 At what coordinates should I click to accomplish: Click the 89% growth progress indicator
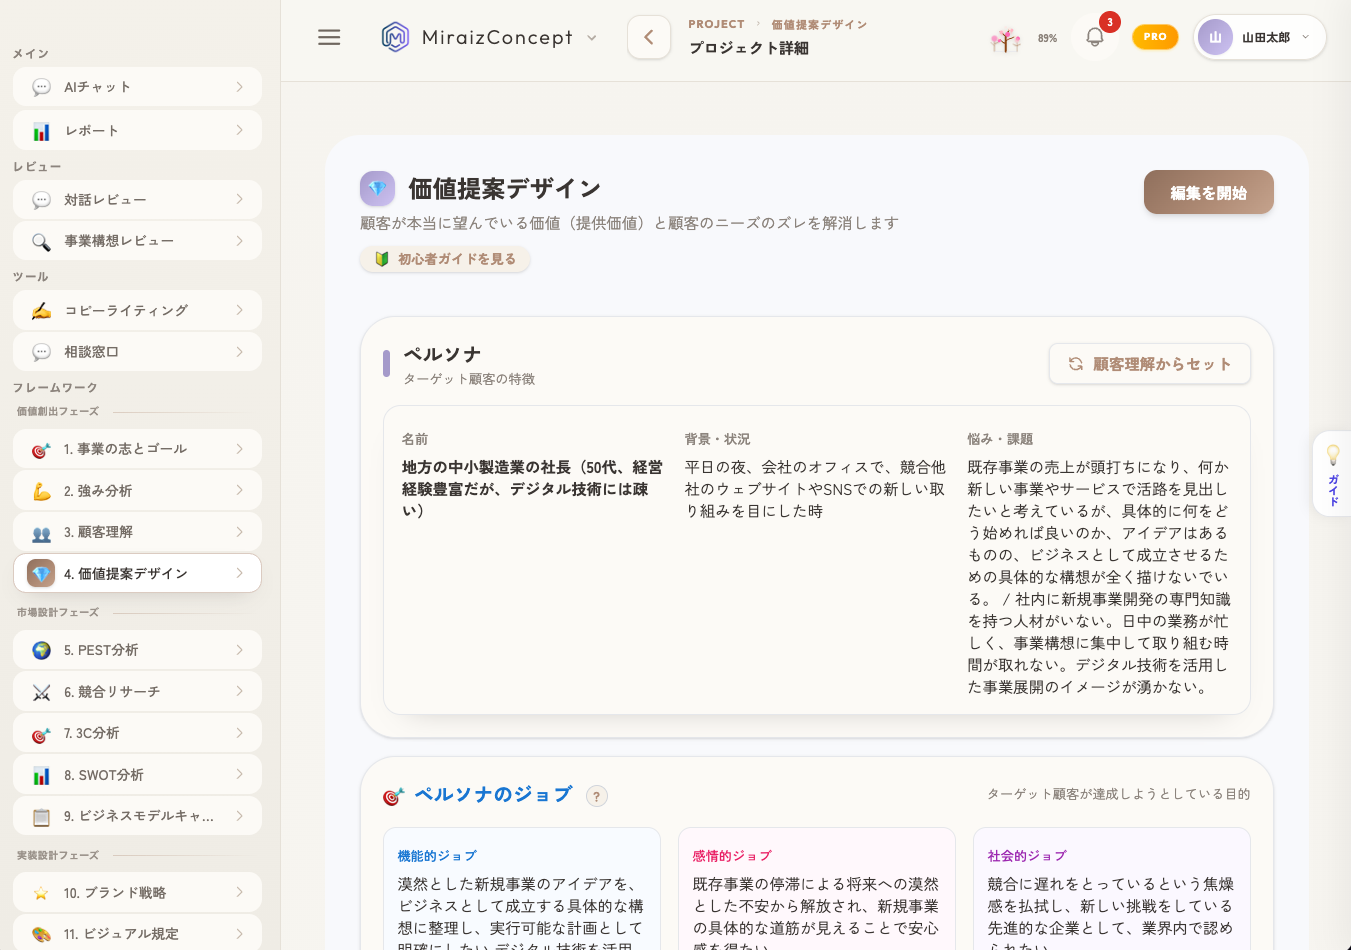point(1022,40)
